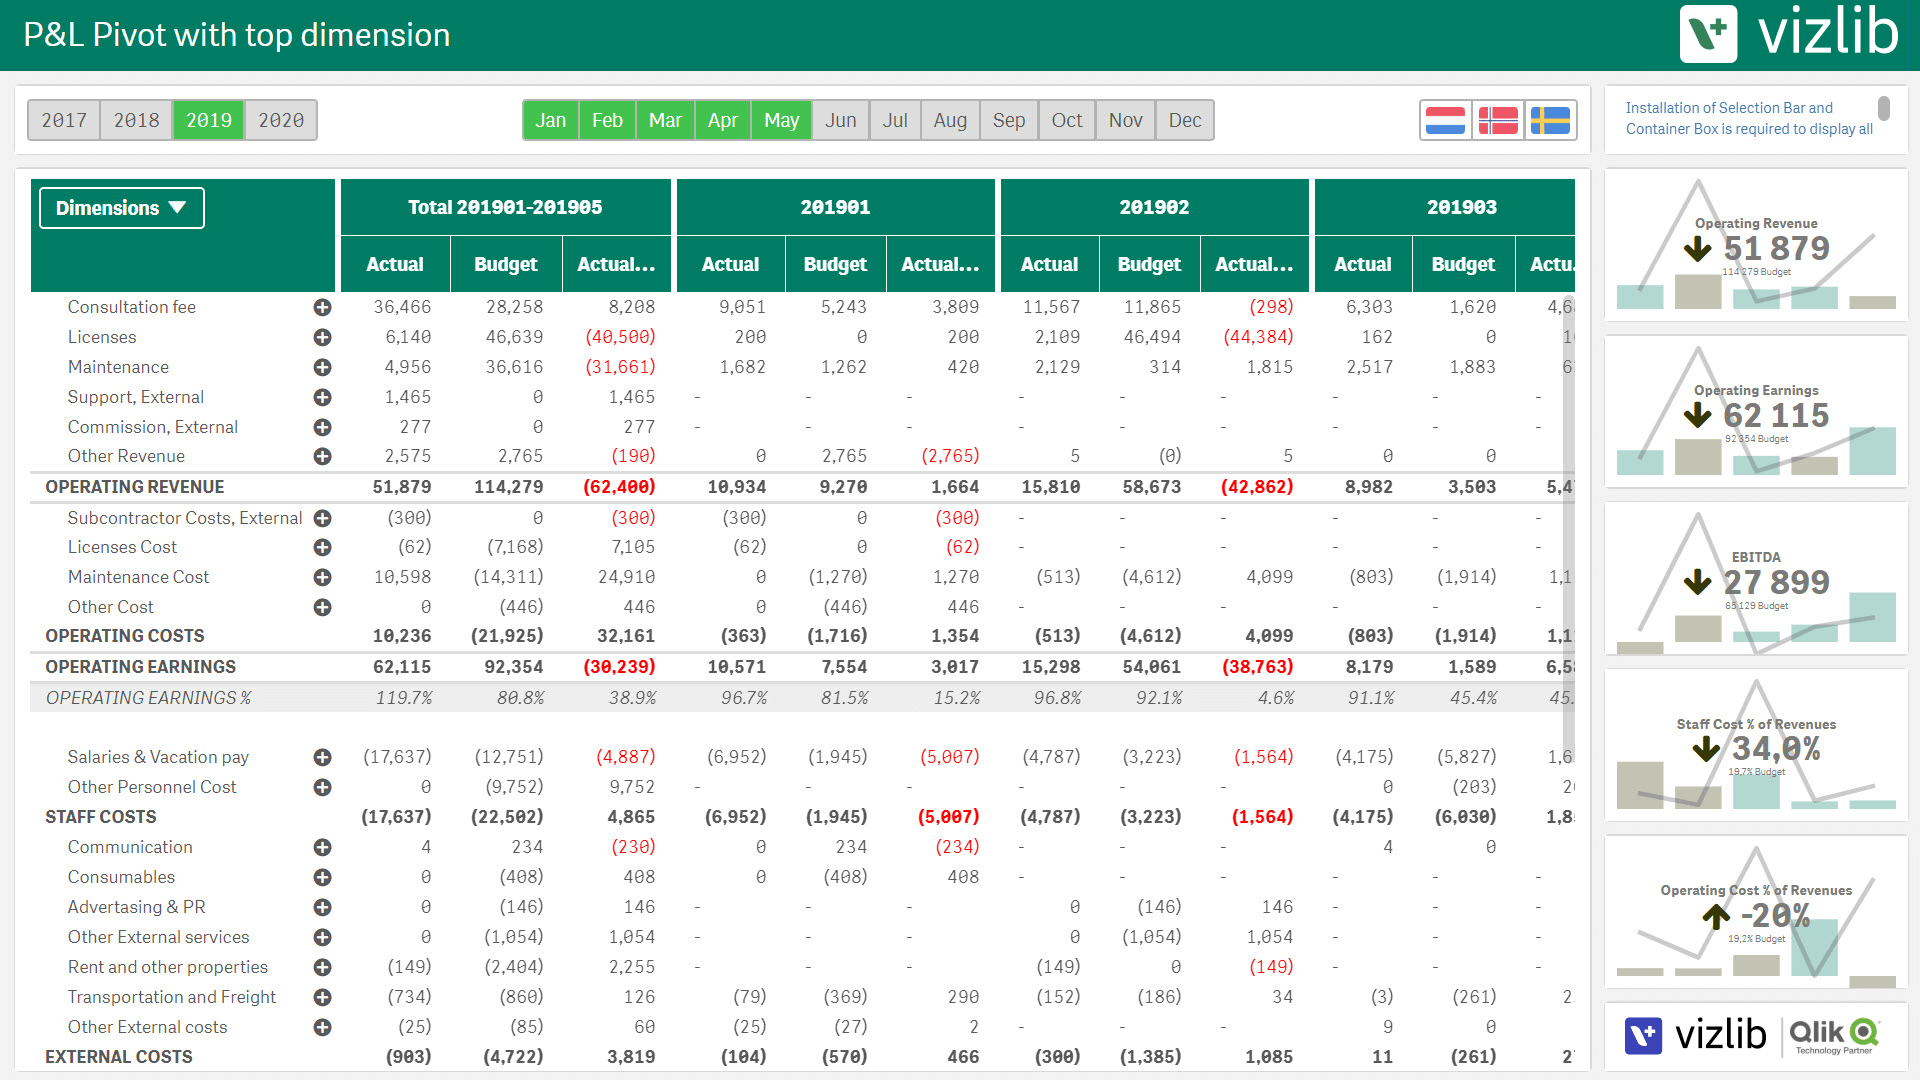Click the EXTERNAL COSTS row label
1920x1080 pixels.
(119, 1057)
